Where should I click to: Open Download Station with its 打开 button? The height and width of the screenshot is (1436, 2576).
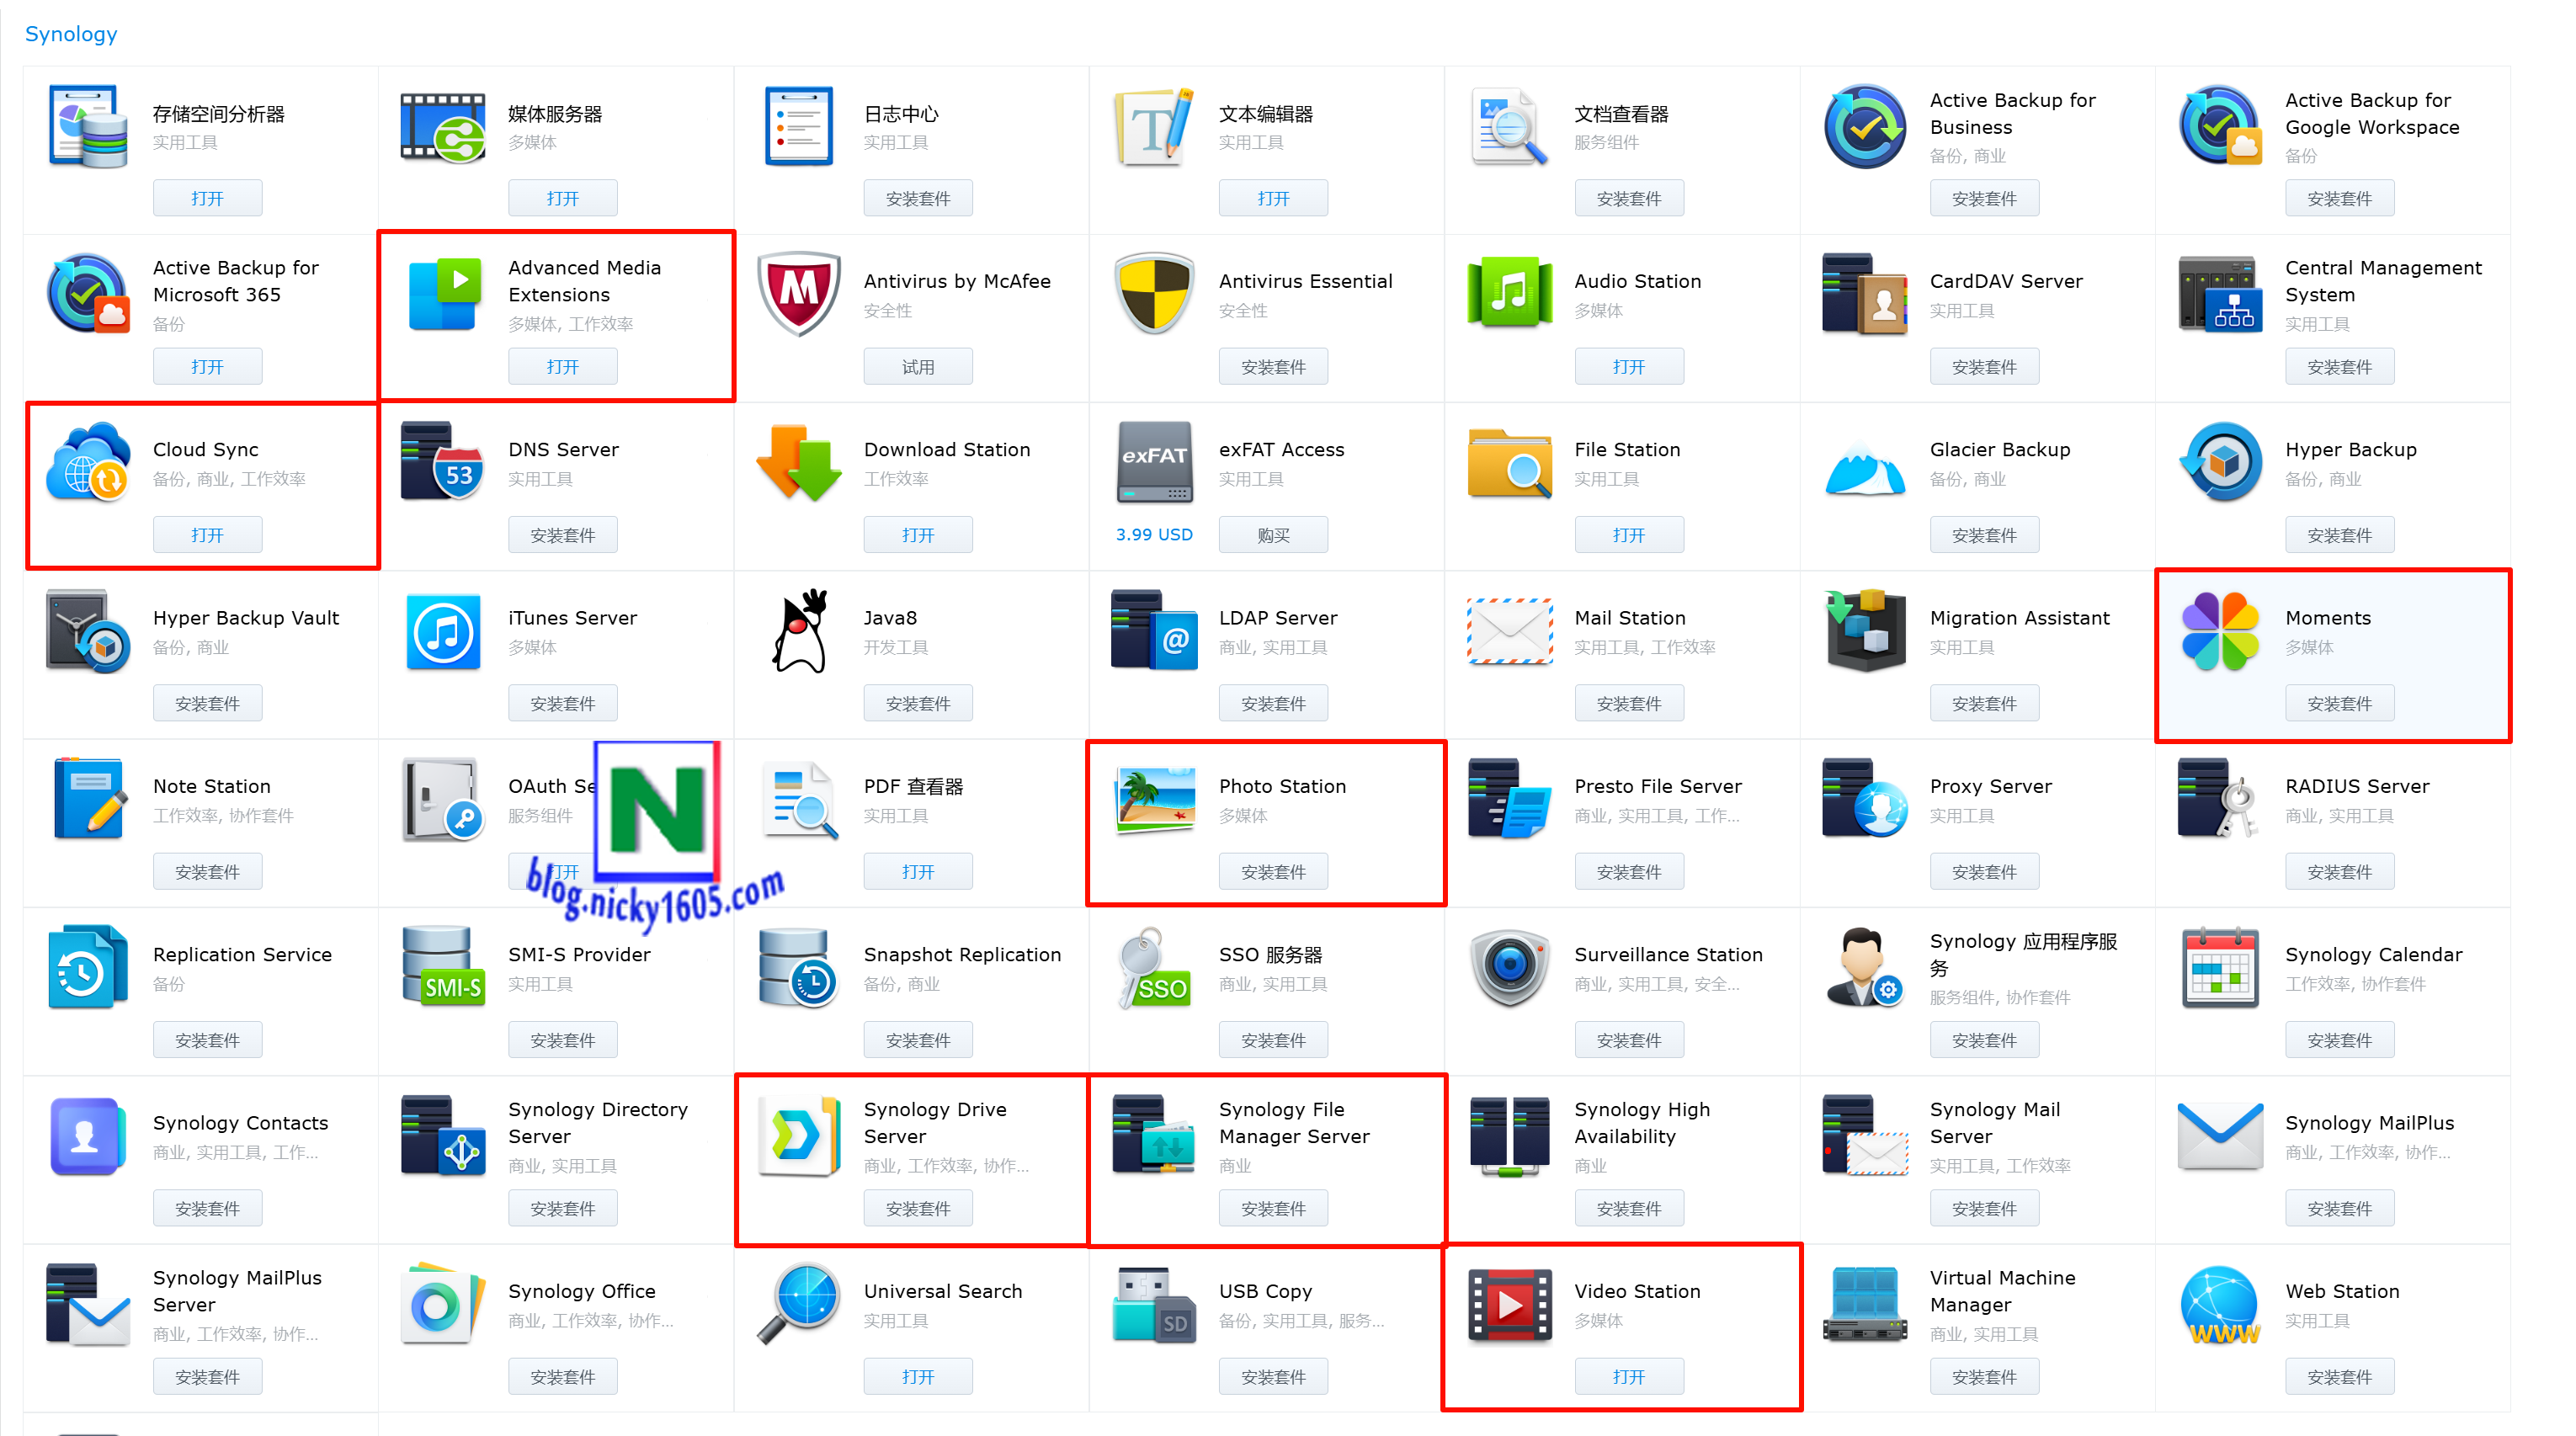pyautogui.click(x=917, y=534)
